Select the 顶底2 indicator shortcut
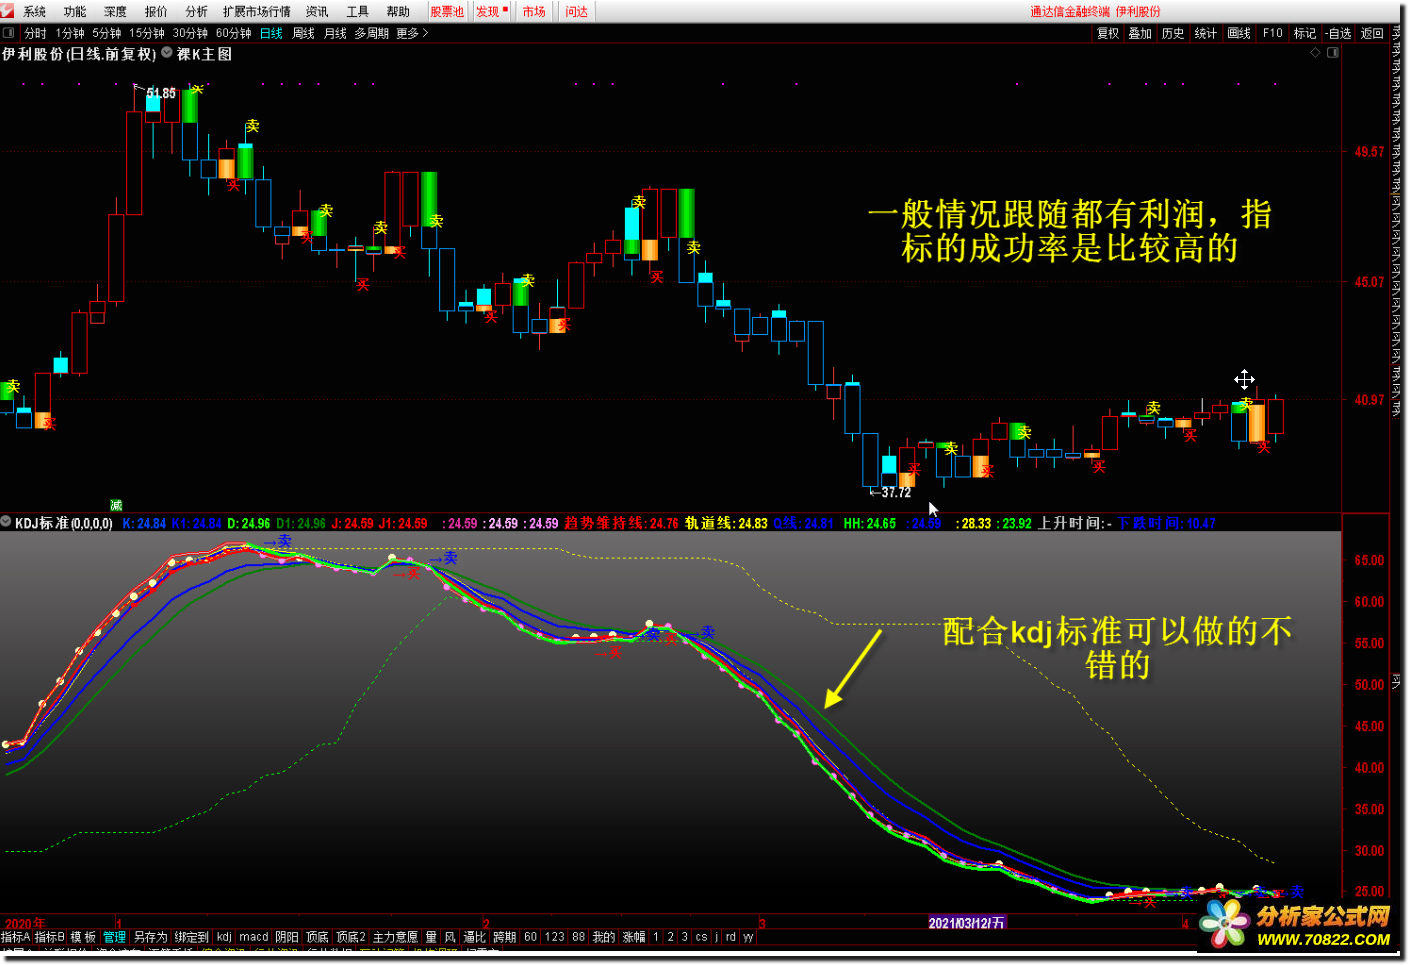Screen dimensions: 1410x965 coord(351,937)
